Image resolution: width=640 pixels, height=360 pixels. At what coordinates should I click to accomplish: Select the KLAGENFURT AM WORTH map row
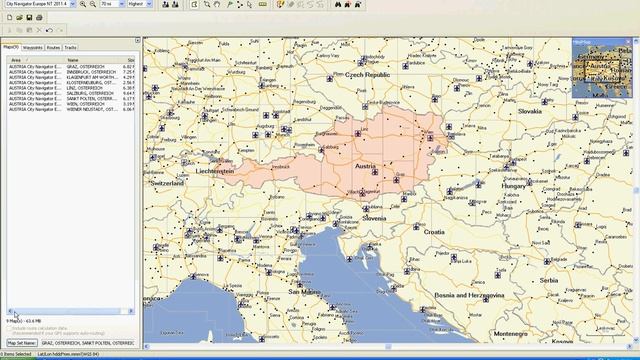click(71, 77)
